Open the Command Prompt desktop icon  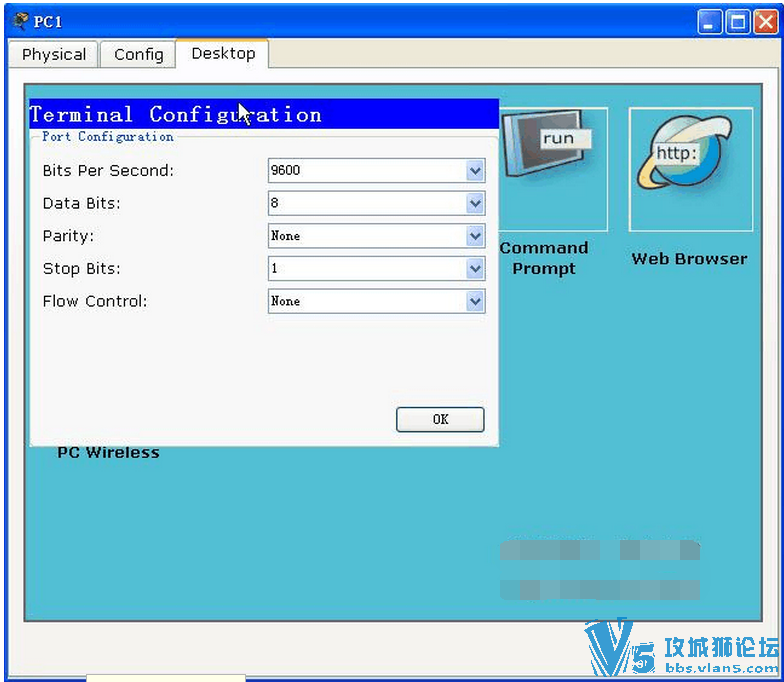pyautogui.click(x=554, y=170)
